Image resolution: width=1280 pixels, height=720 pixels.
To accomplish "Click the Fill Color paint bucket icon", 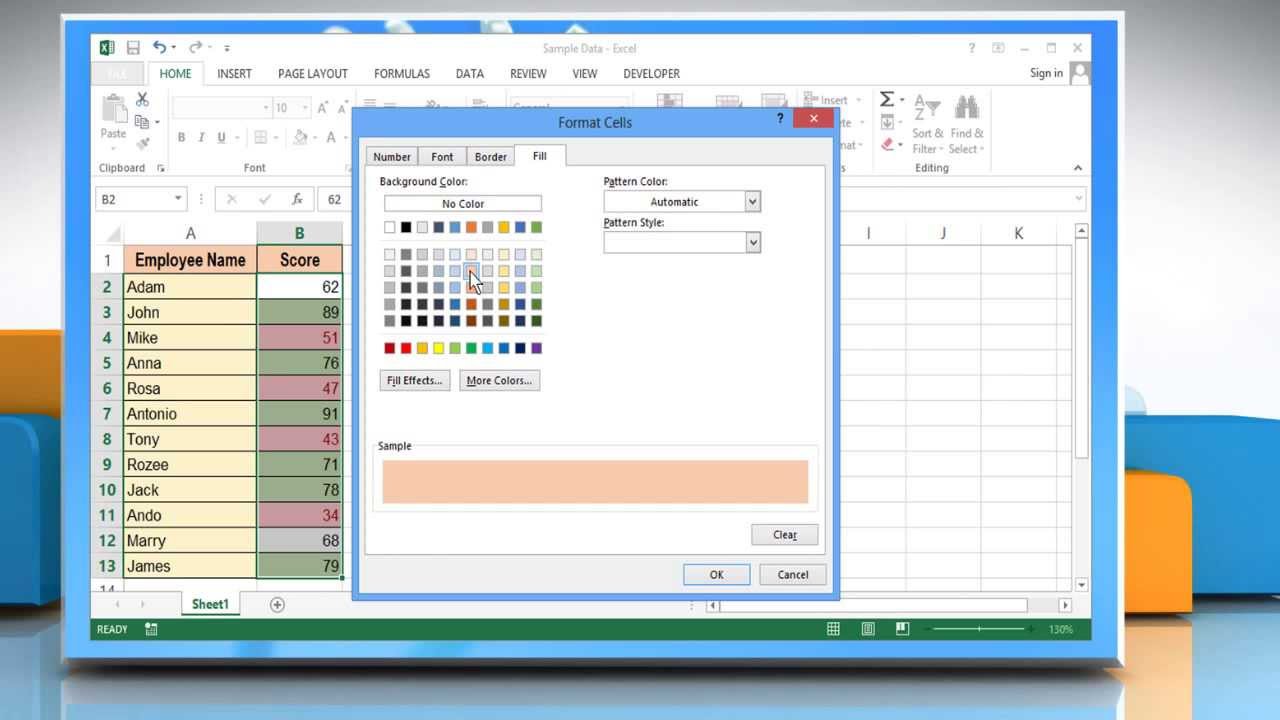I will coord(300,138).
